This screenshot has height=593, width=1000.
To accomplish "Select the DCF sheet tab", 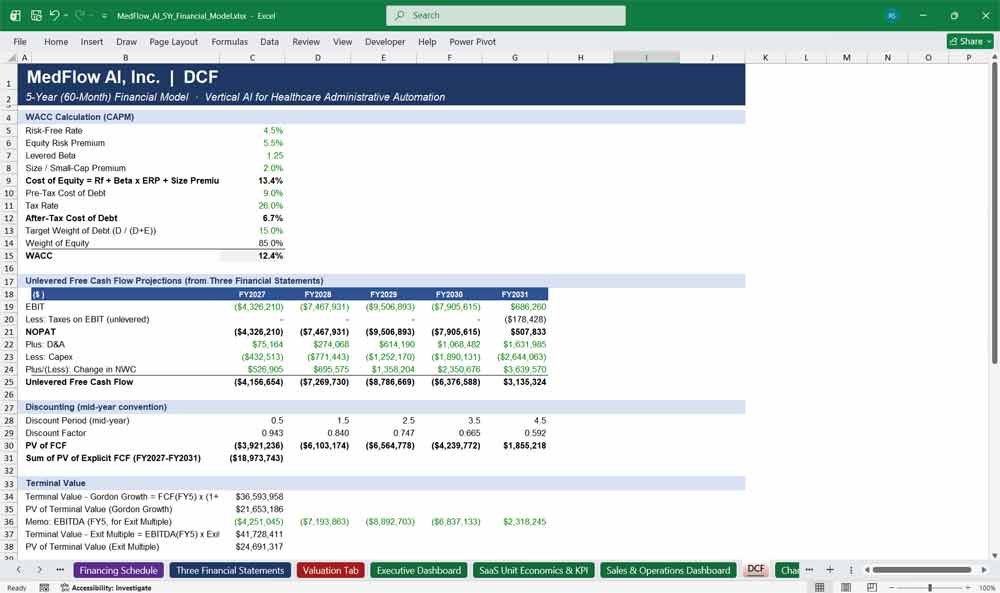I will (x=756, y=569).
